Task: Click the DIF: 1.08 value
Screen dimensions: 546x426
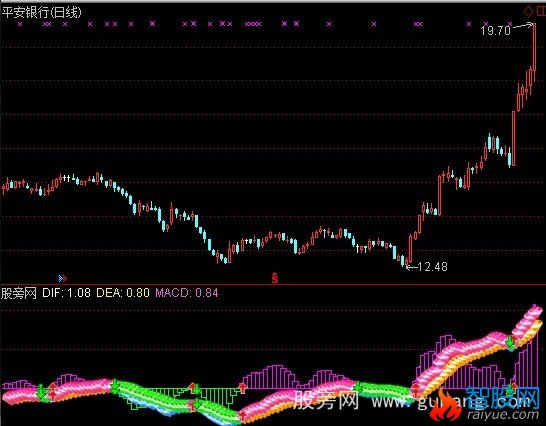Action: tap(66, 293)
